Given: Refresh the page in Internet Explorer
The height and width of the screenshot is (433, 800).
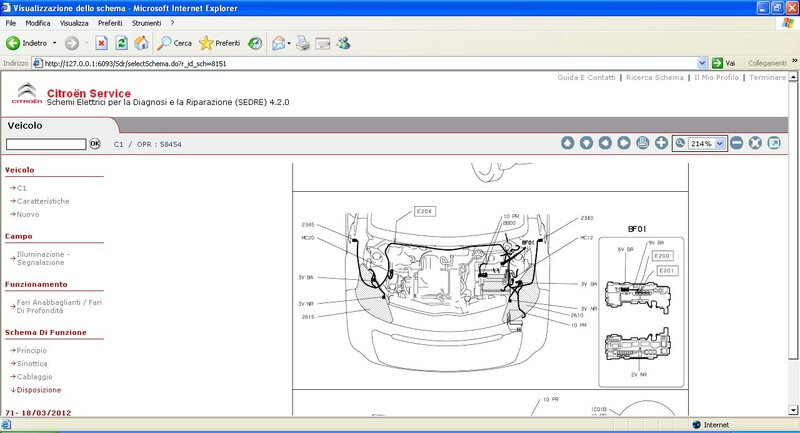Looking at the screenshot, I should pos(121,43).
